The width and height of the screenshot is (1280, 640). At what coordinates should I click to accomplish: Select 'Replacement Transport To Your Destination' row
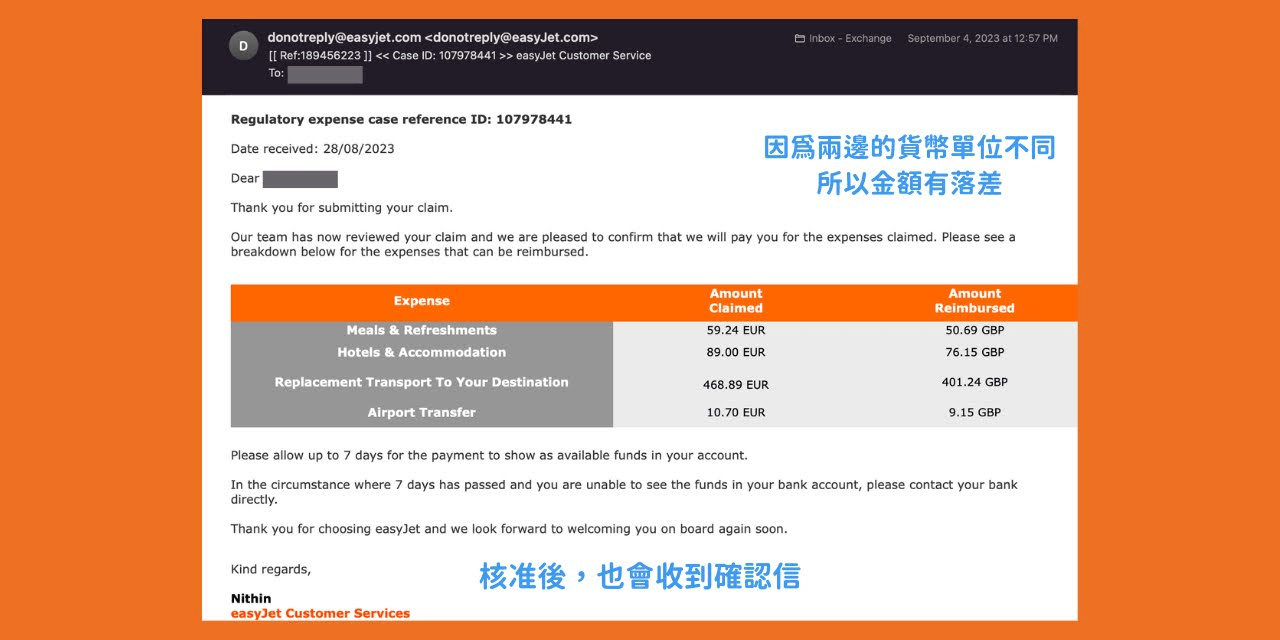(421, 382)
